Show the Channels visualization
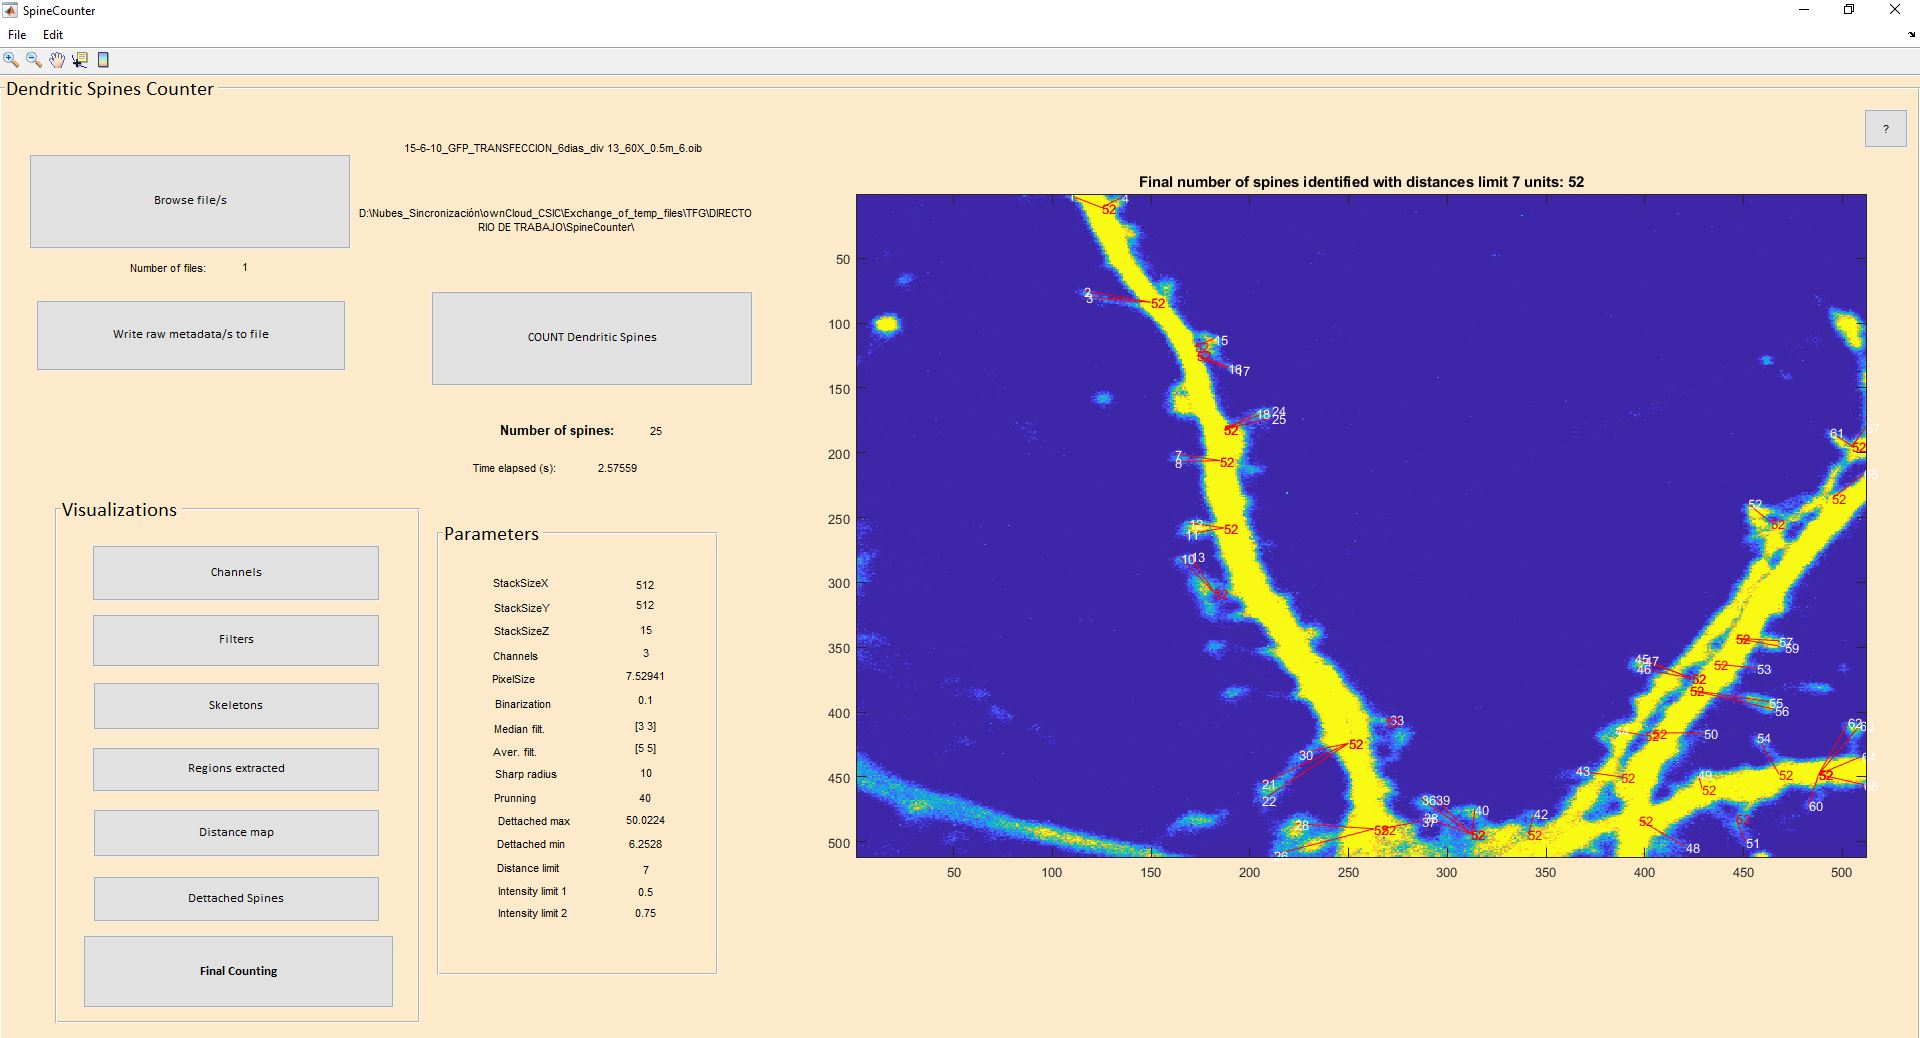Screen dimensions: 1920x1038 point(236,573)
